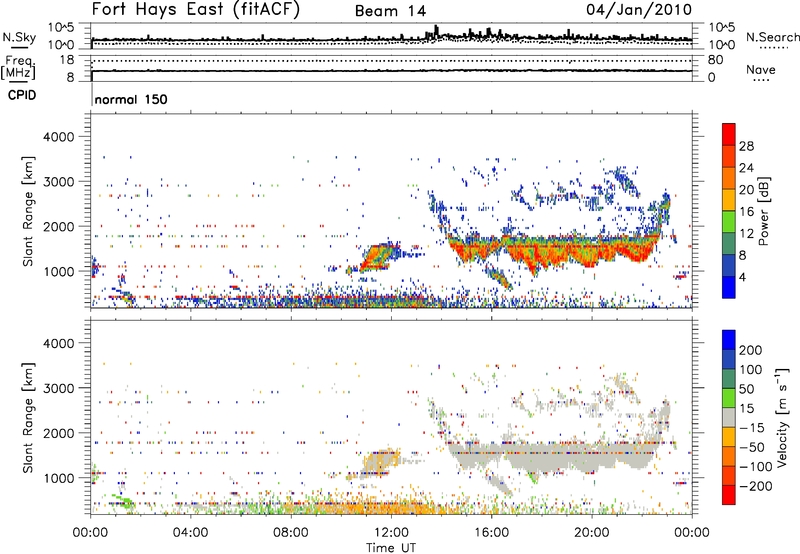Click the '20:00' time tick label
This screenshot has width=800, height=554.
(592, 533)
